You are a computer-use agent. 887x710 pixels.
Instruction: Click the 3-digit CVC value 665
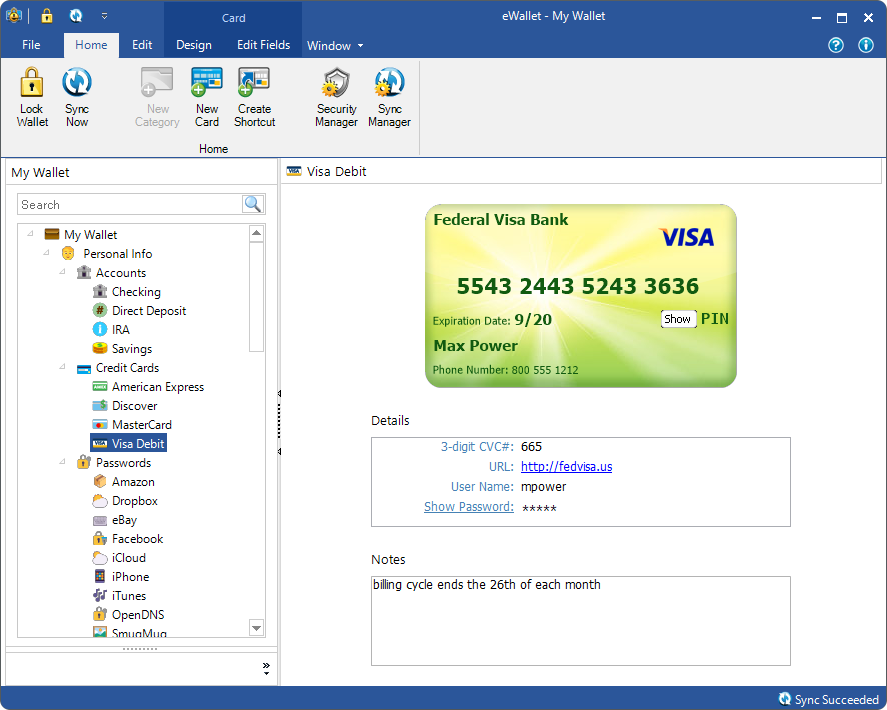[531, 446]
